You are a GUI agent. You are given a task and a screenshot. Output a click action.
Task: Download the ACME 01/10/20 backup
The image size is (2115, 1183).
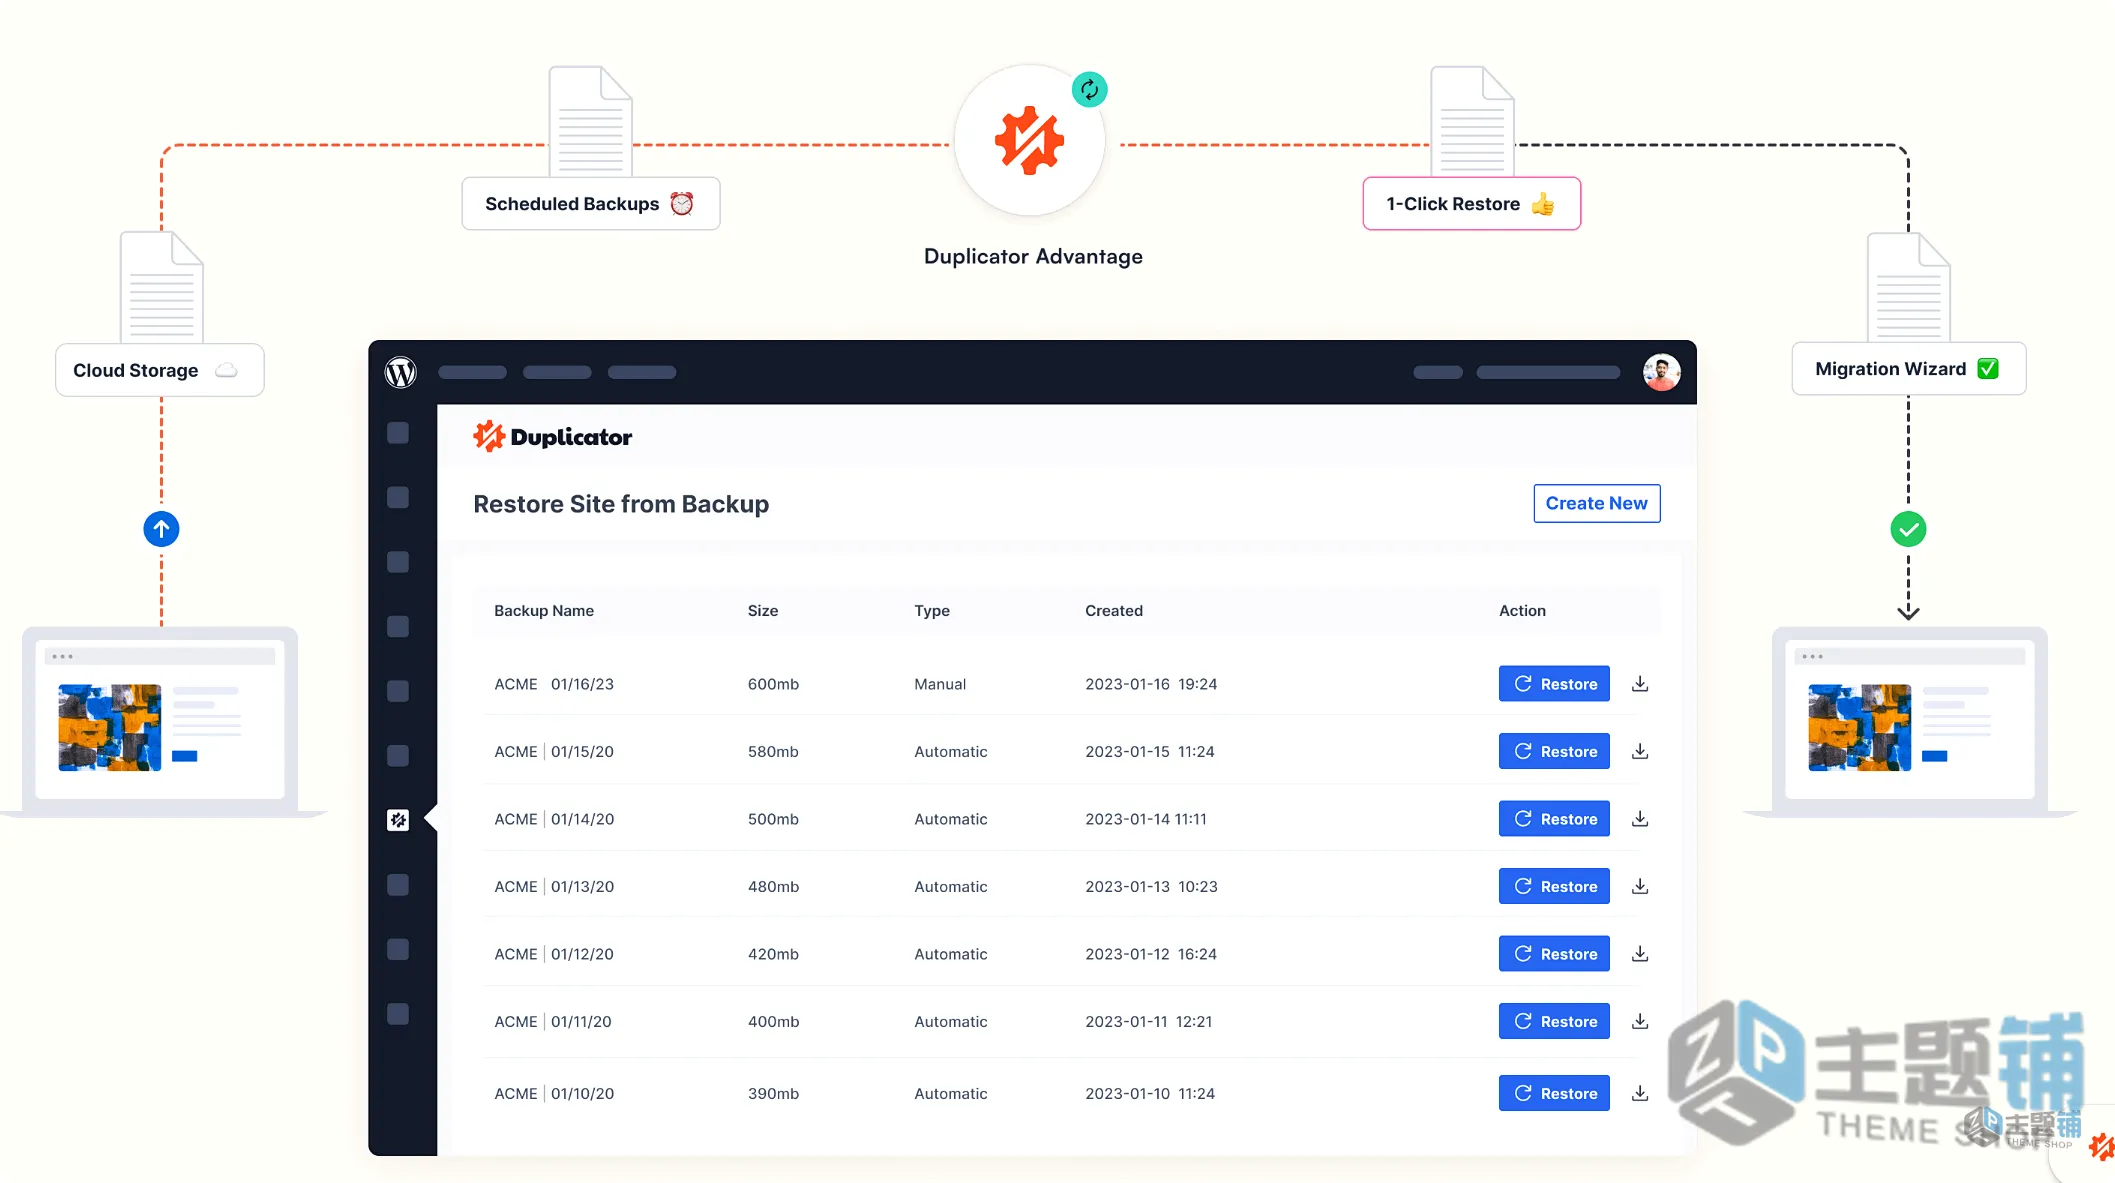(x=1640, y=1093)
